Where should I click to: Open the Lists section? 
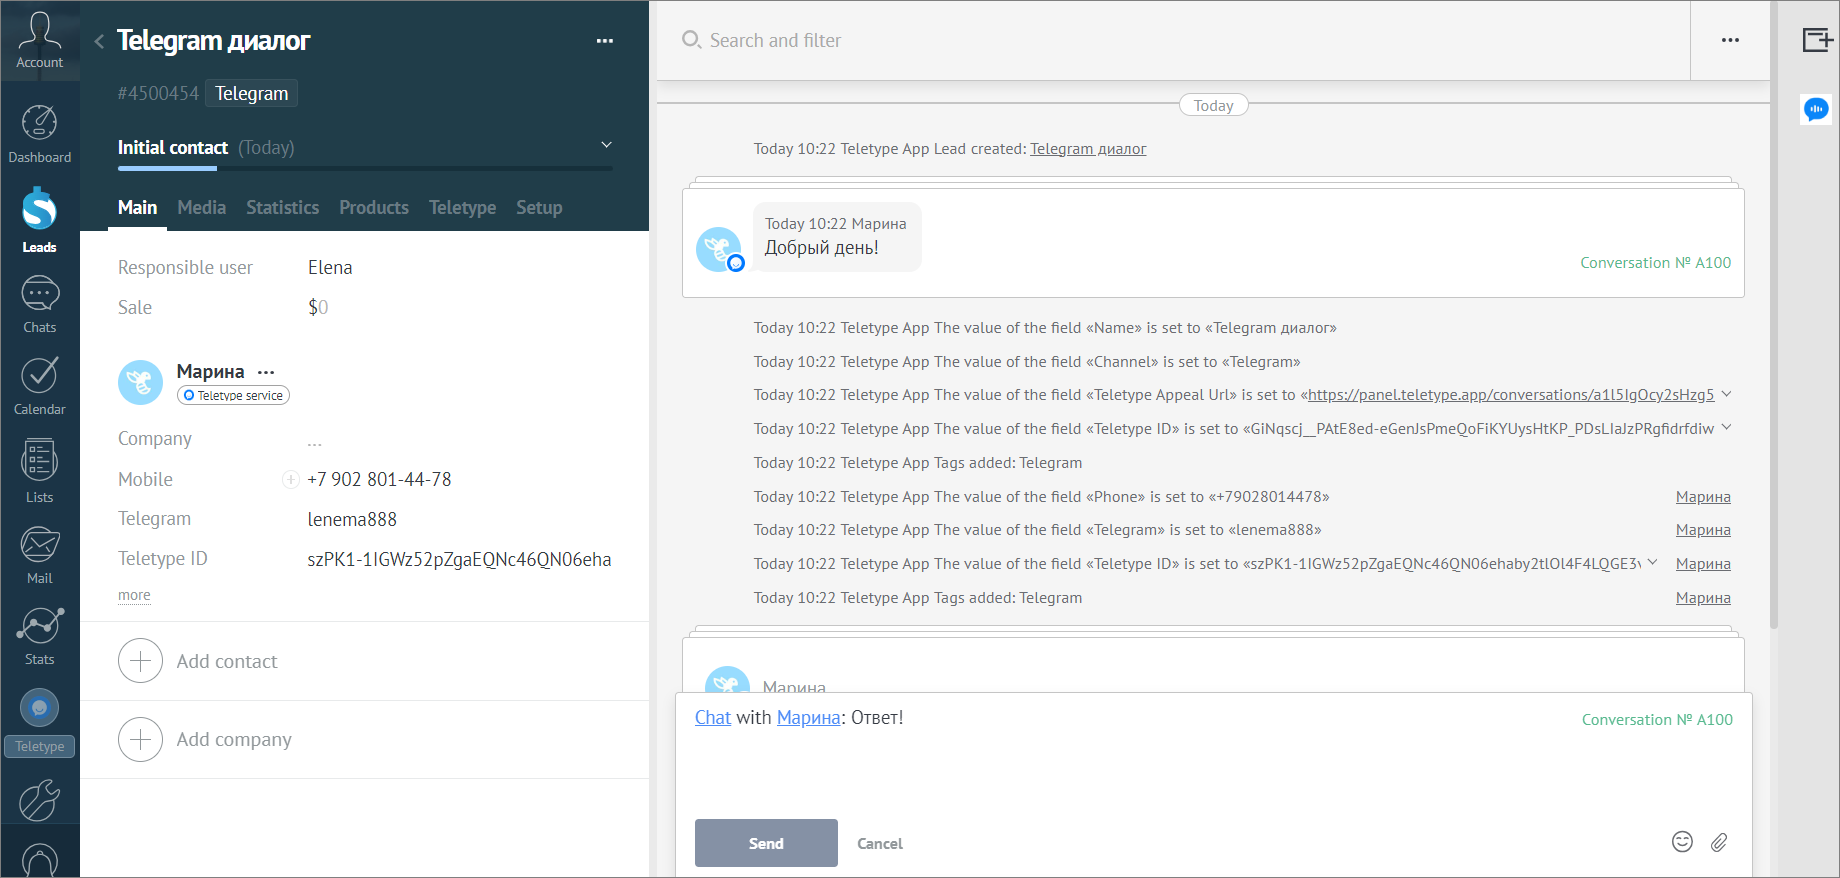click(39, 470)
